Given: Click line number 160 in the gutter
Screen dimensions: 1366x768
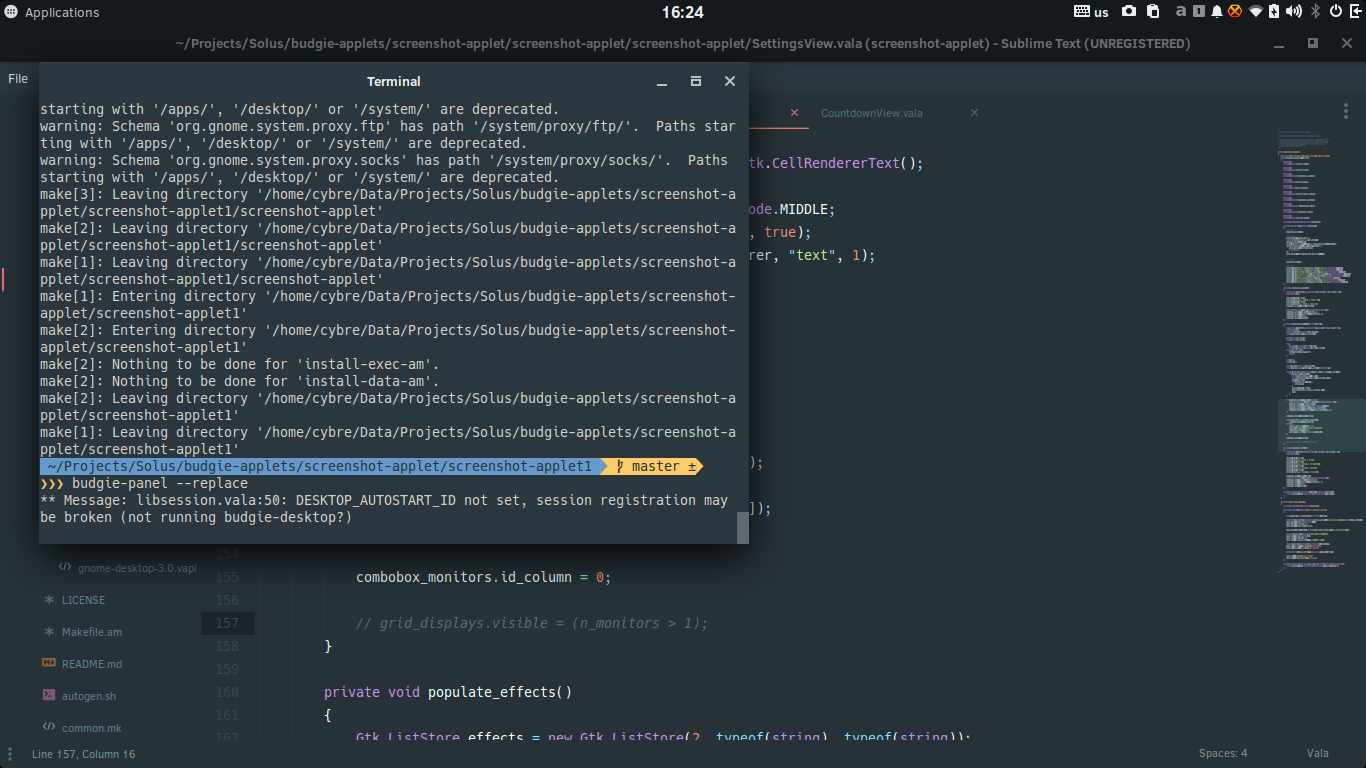Looking at the screenshot, I should (227, 692).
